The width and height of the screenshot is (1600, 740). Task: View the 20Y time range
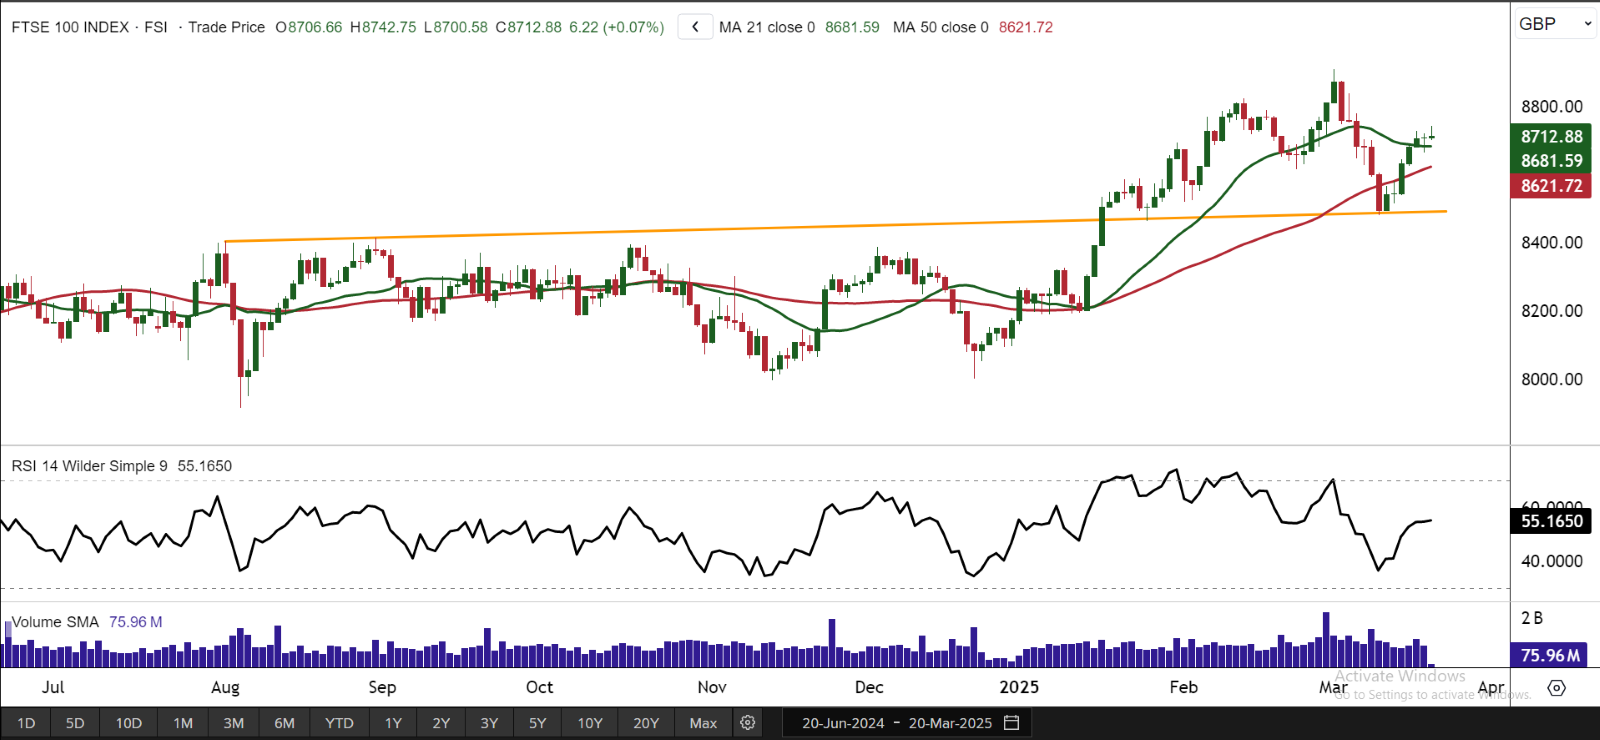coord(646,723)
